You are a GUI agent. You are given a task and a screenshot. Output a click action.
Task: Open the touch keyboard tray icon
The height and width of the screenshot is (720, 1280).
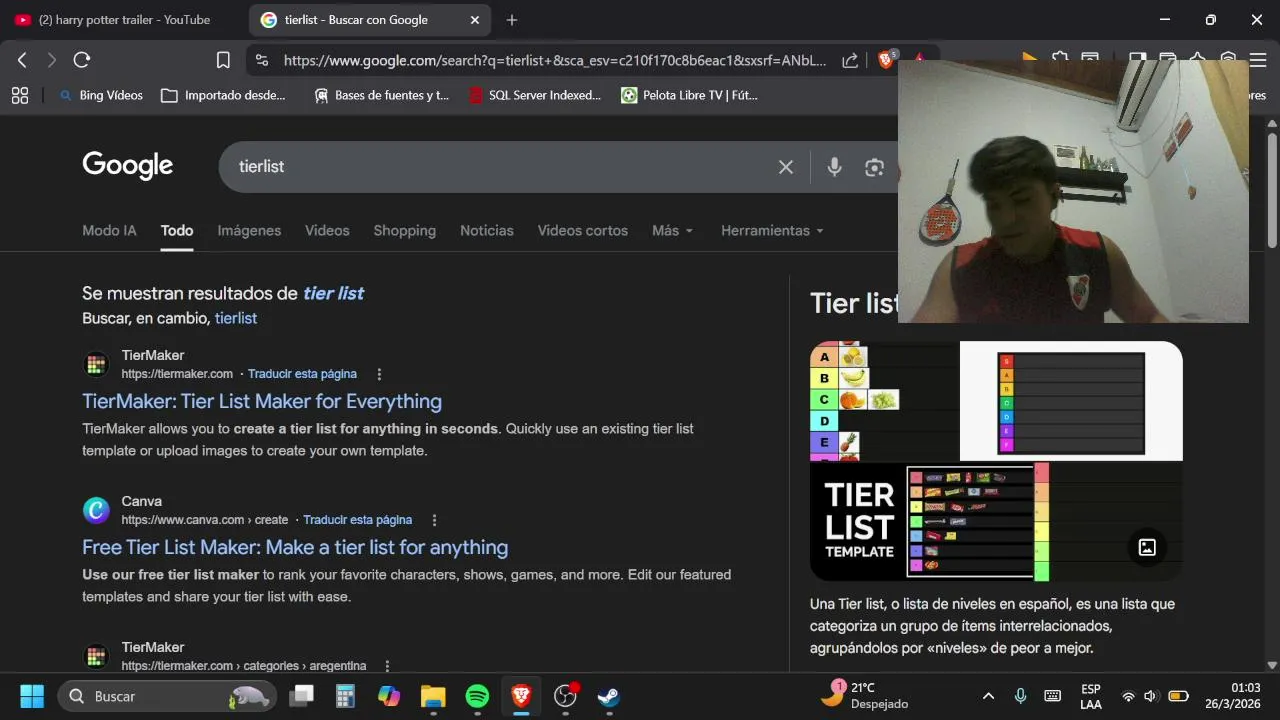click(1052, 696)
